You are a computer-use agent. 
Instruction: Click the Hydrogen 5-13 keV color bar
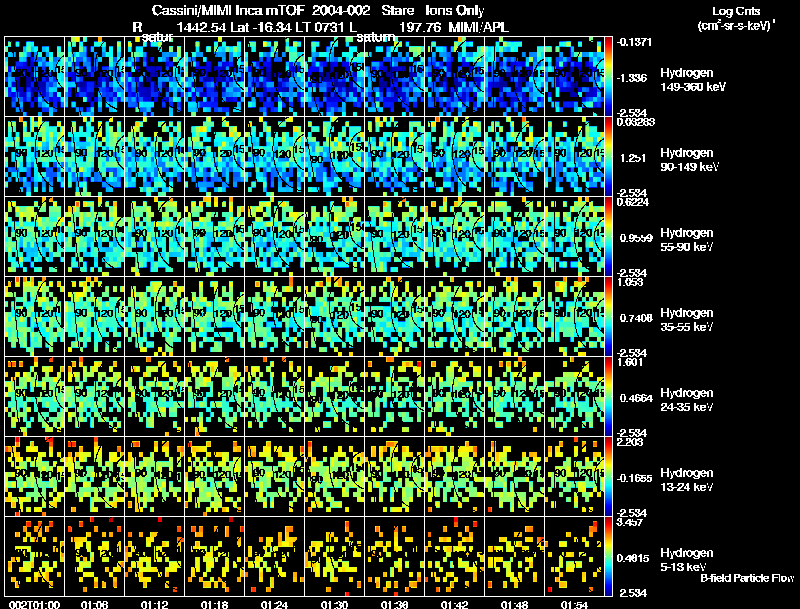608,556
